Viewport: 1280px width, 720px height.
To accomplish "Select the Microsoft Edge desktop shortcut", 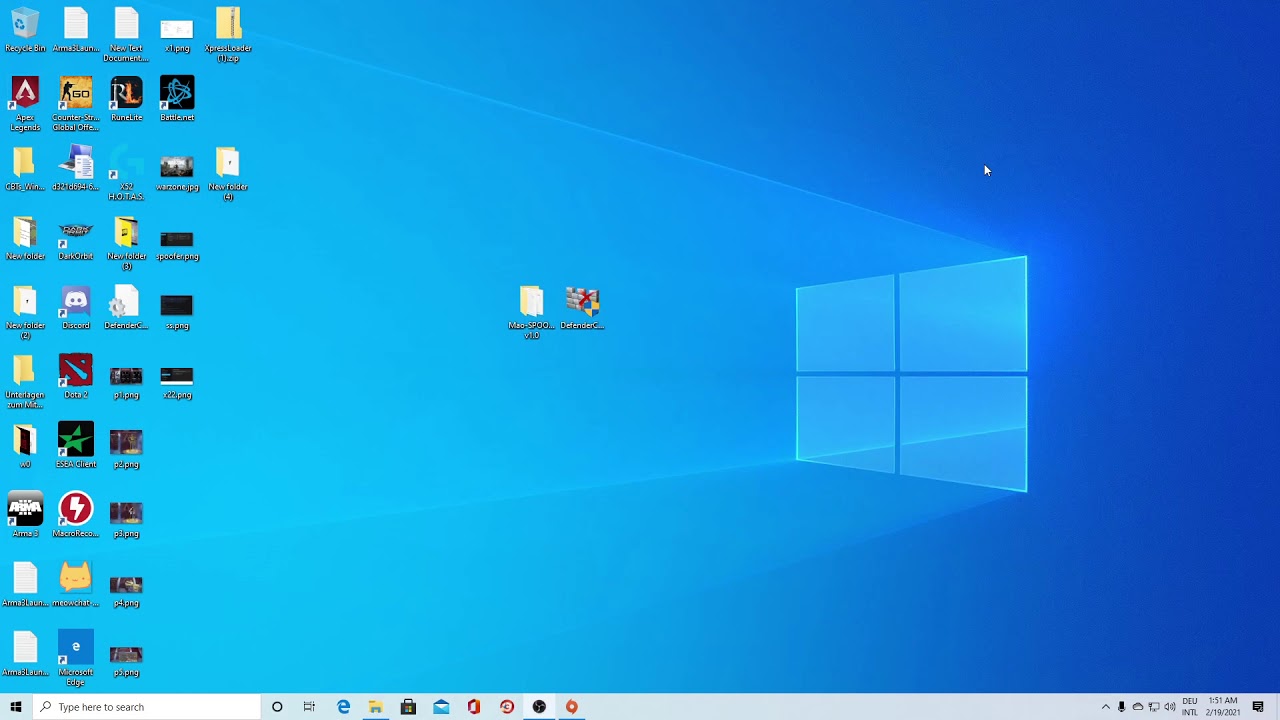I will [x=76, y=658].
